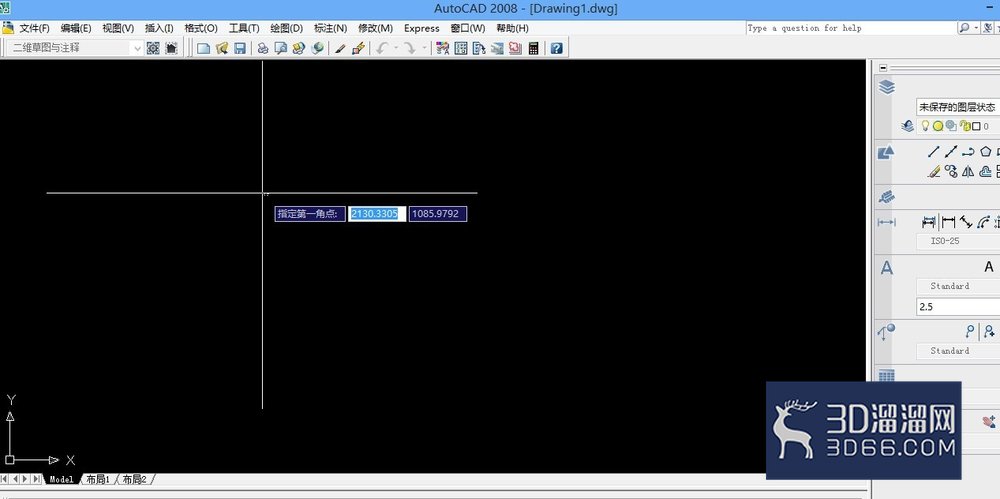Screen dimensions: 1000x499
Task: Click the Publish icon in the toolbar
Action: coord(298,48)
